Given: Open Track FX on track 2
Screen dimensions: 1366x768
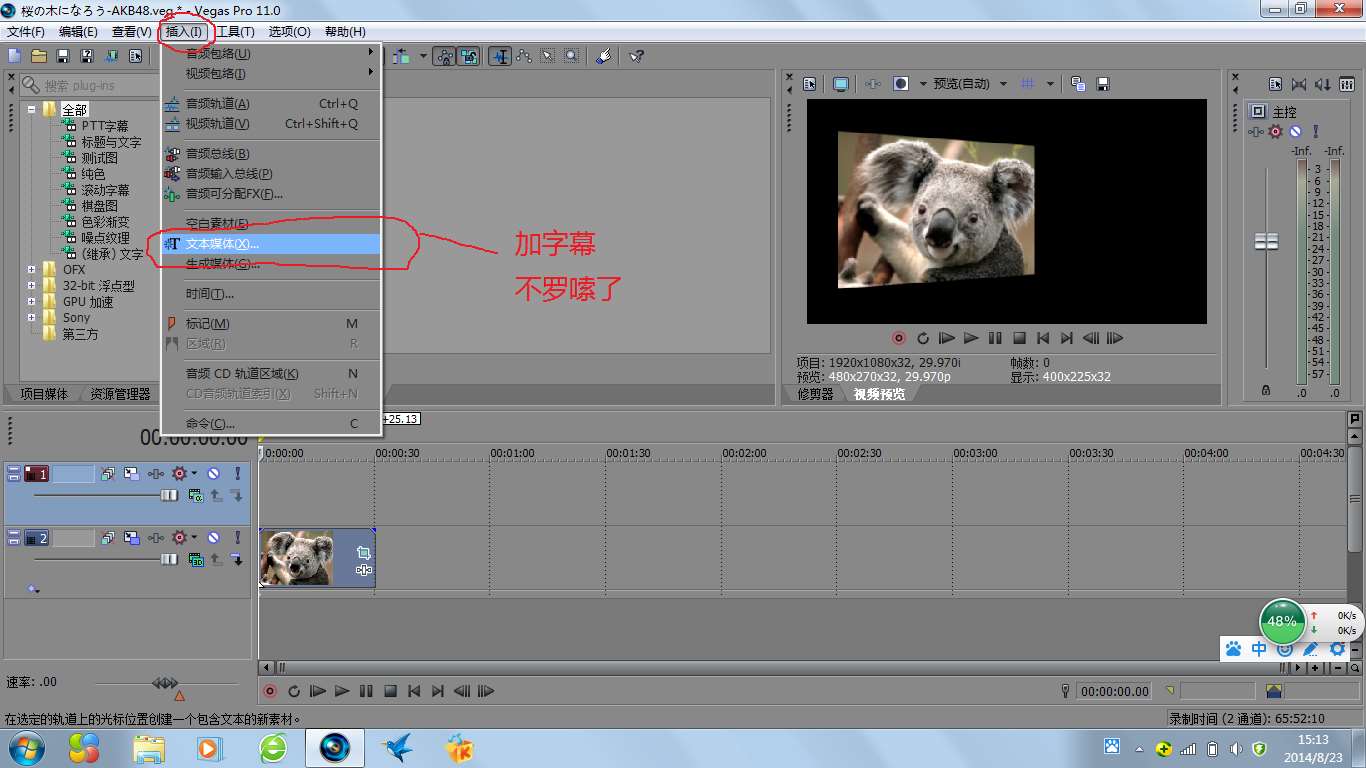Looking at the screenshot, I should 156,538.
